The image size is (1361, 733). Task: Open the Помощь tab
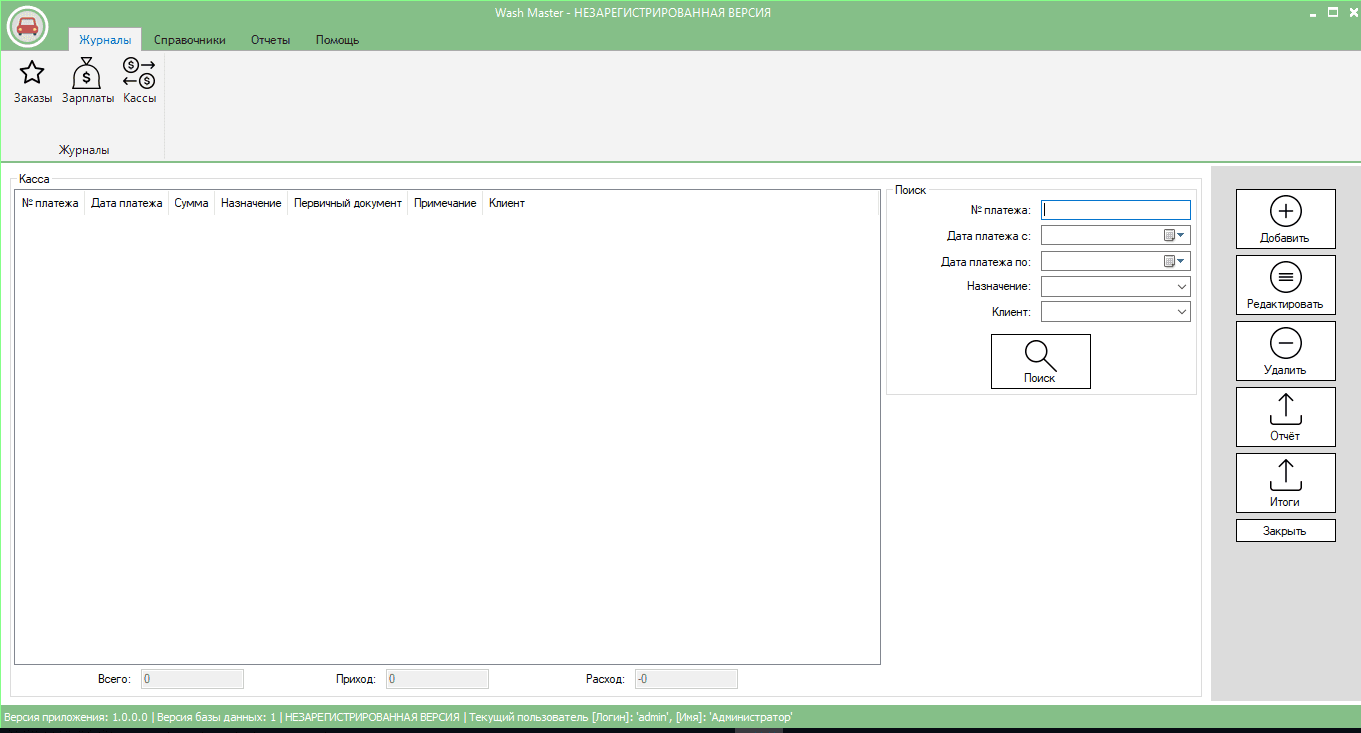[x=337, y=40]
